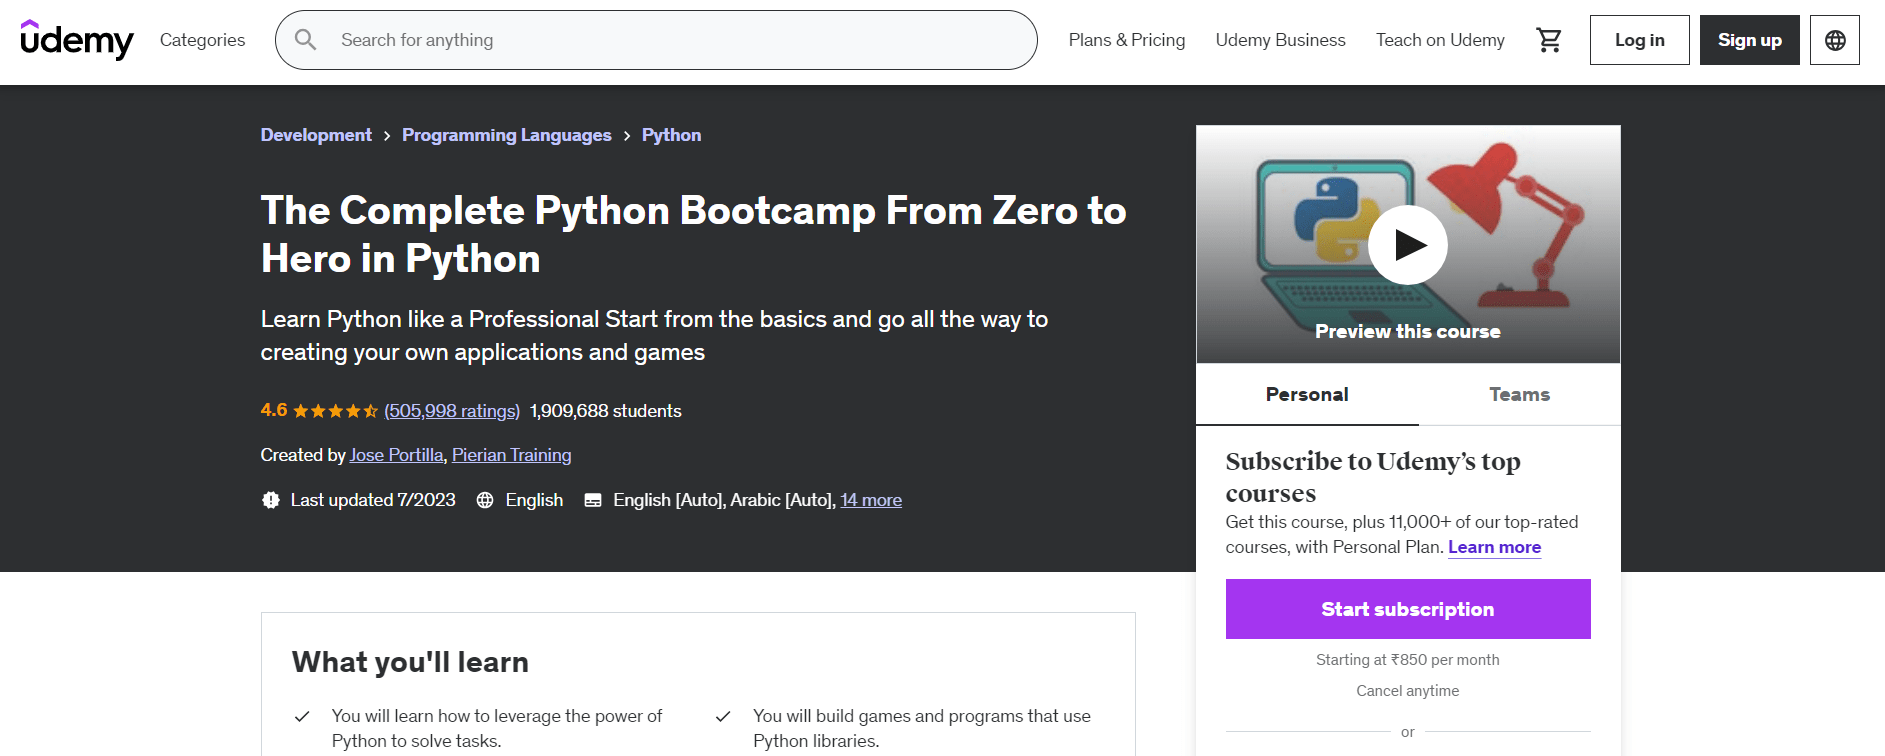Show 14 more caption languages
The height and width of the screenshot is (756, 1885).
(x=871, y=500)
